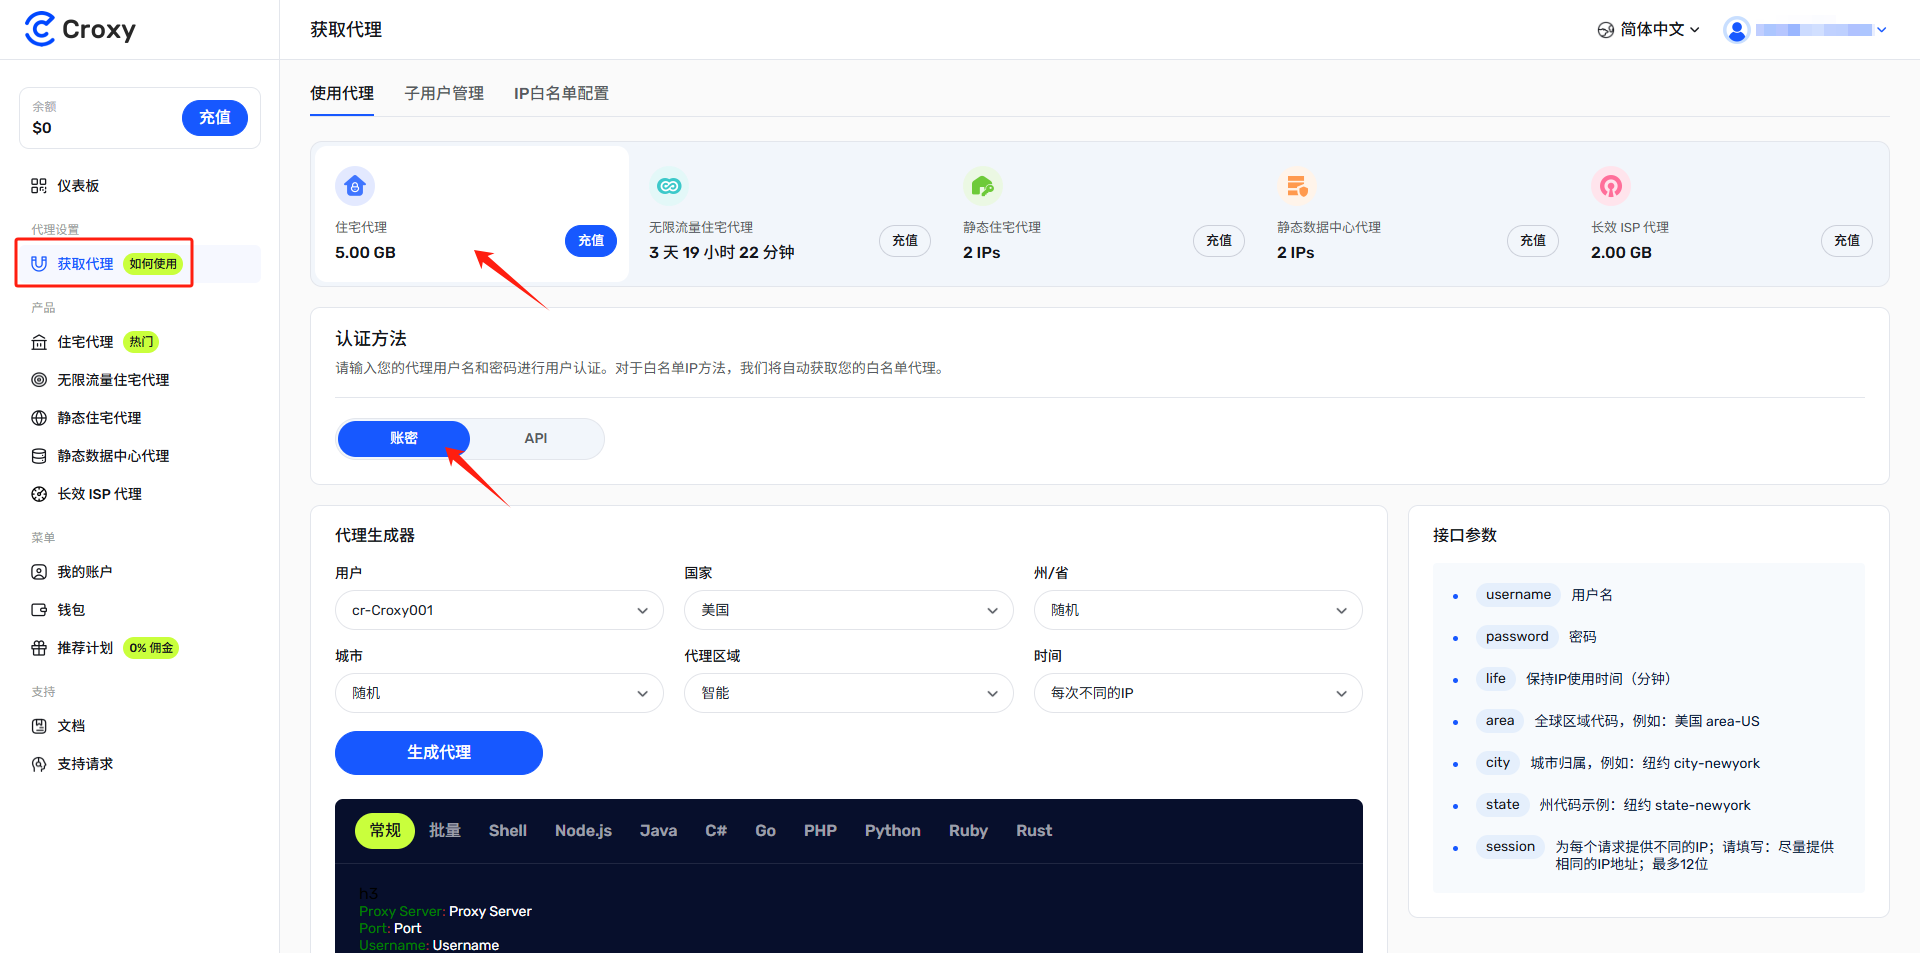
Task: Click the username parameter tag
Action: [1518, 595]
